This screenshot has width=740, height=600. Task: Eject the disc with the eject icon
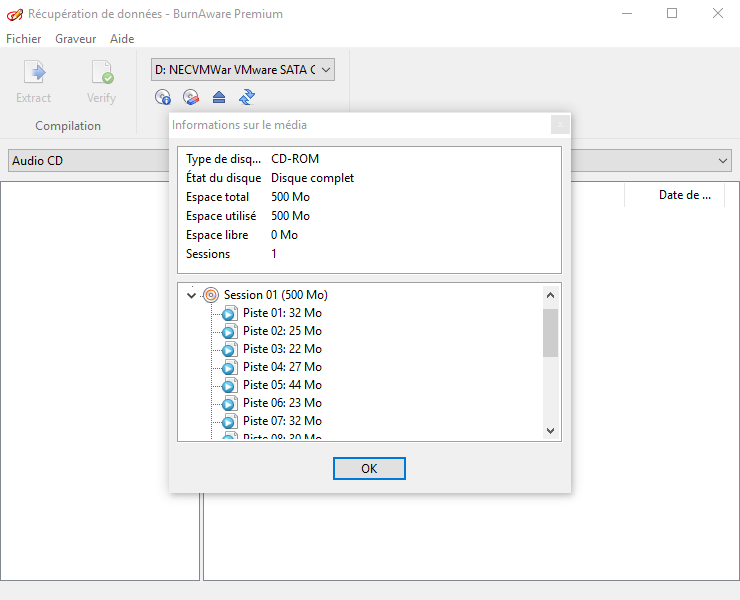tap(219, 97)
